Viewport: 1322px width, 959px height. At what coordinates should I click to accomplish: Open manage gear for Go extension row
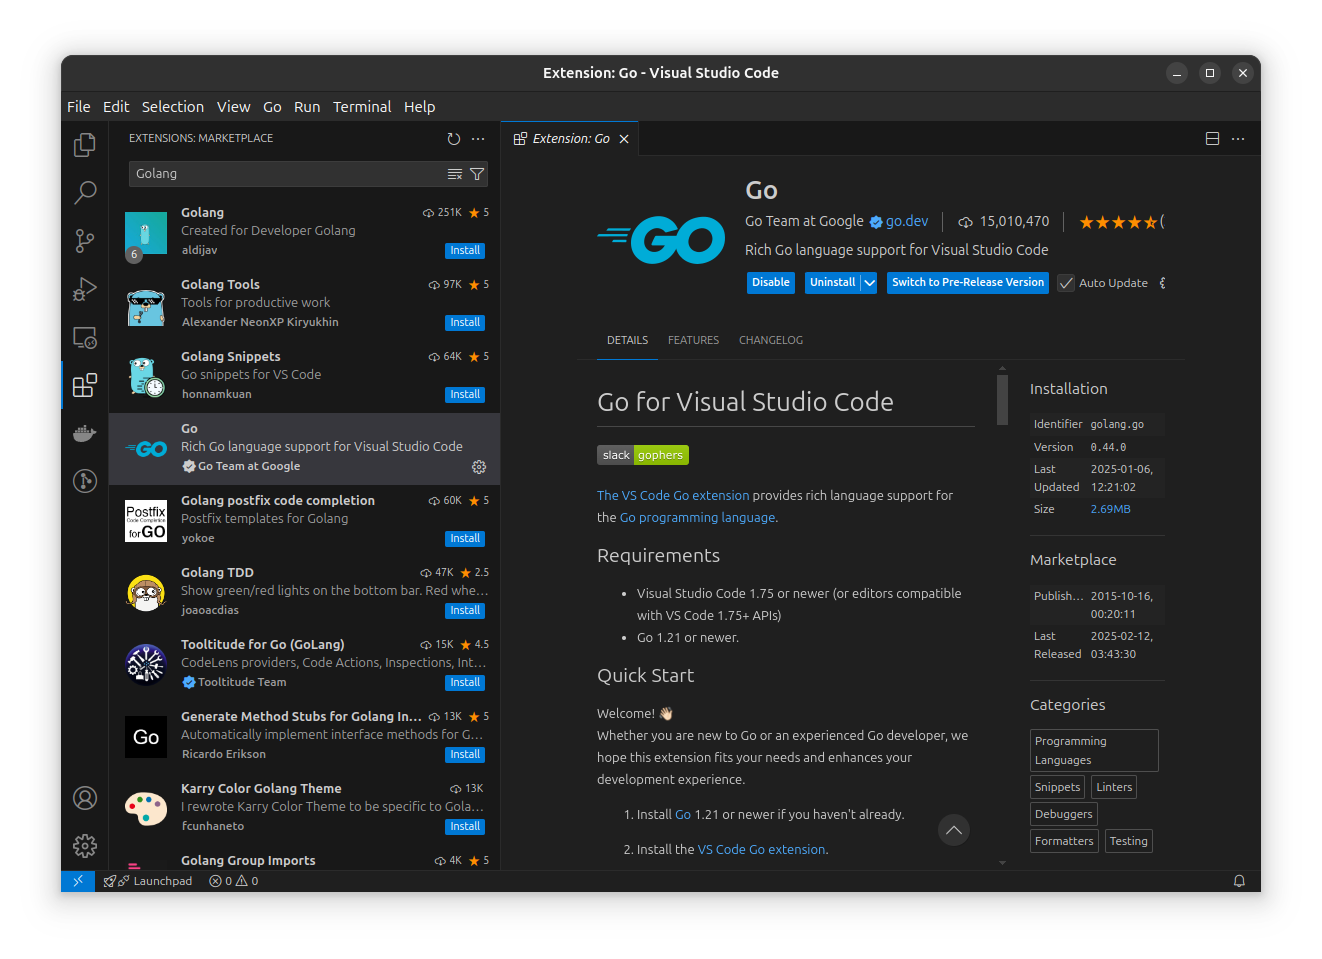[479, 467]
